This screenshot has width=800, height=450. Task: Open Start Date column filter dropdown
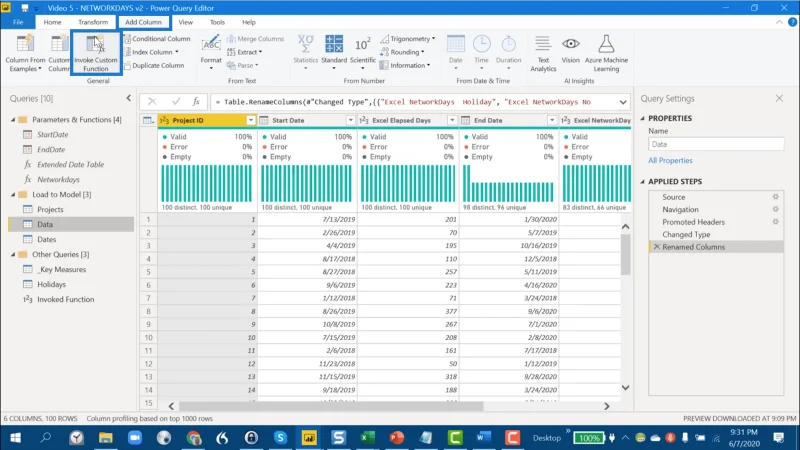(x=351, y=120)
